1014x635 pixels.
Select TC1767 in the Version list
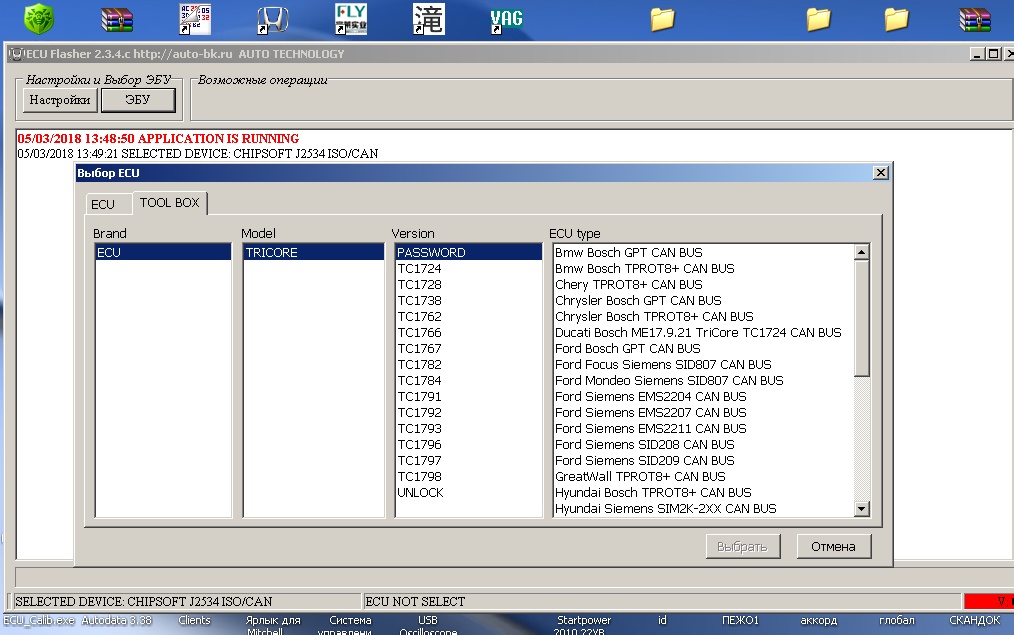[469, 349]
